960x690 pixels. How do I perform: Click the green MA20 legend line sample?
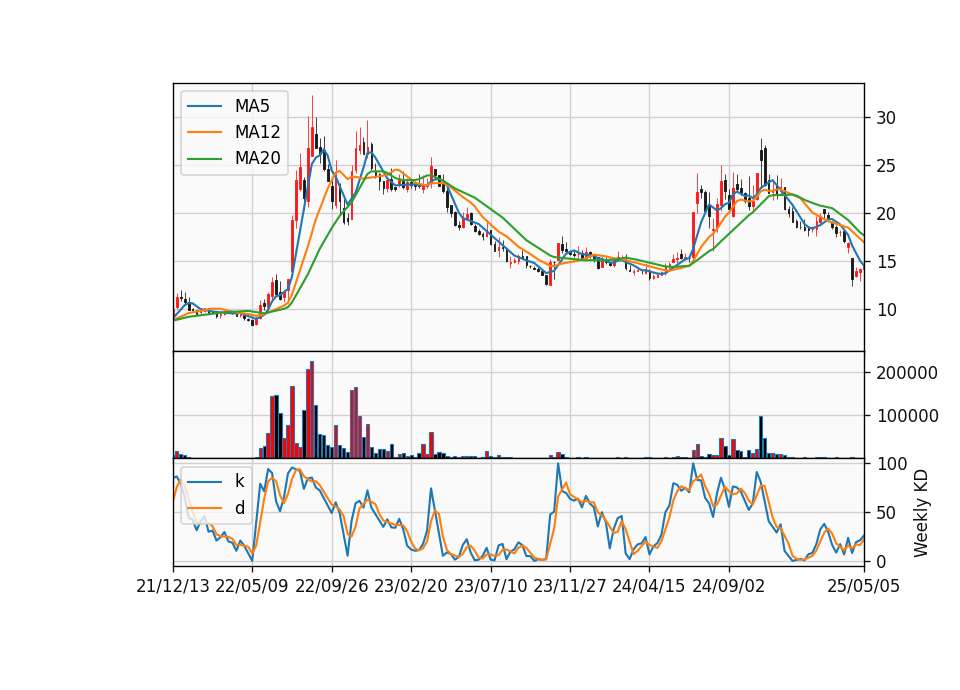[204, 158]
